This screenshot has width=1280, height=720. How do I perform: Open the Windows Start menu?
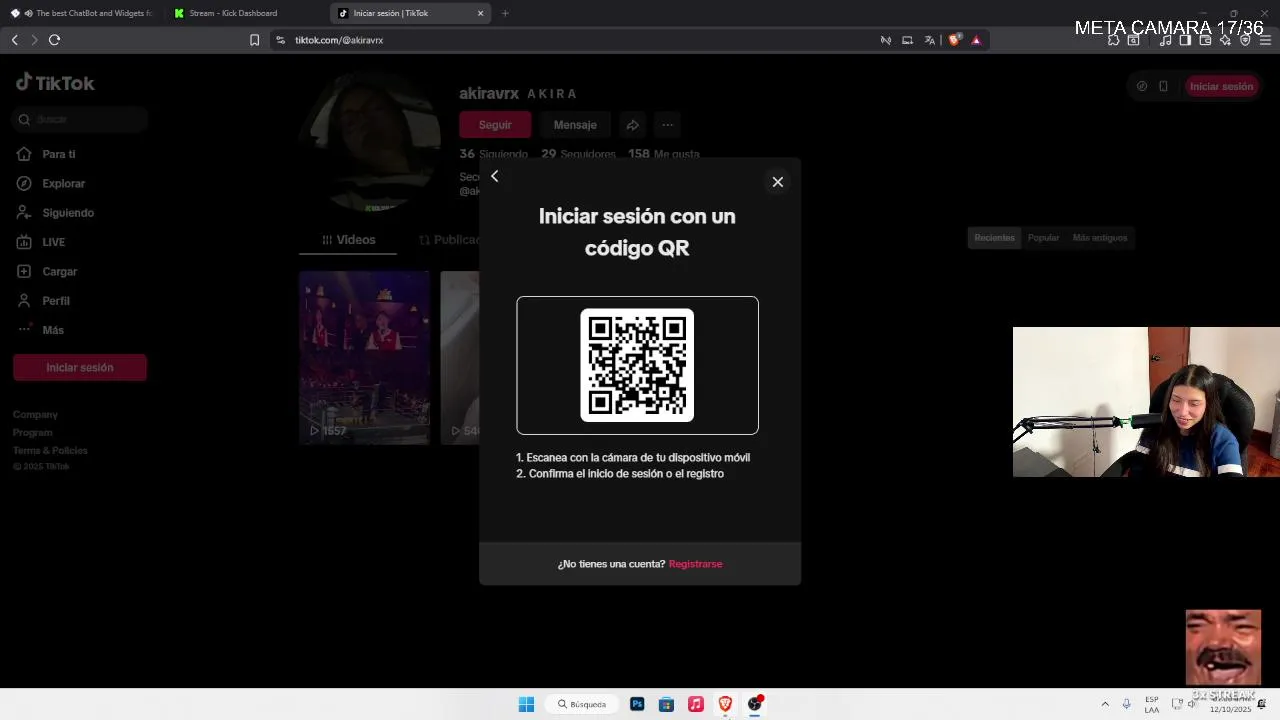click(526, 704)
